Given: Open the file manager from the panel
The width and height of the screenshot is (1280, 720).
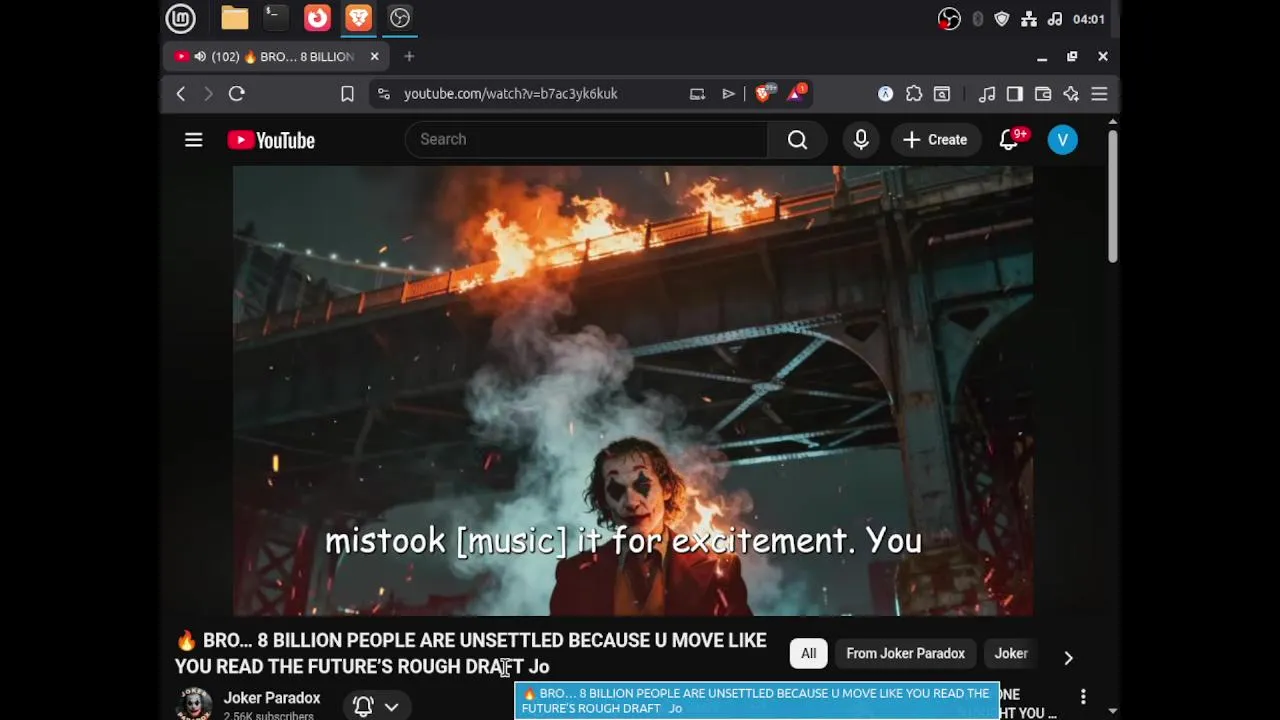Looking at the screenshot, I should pyautogui.click(x=234, y=18).
